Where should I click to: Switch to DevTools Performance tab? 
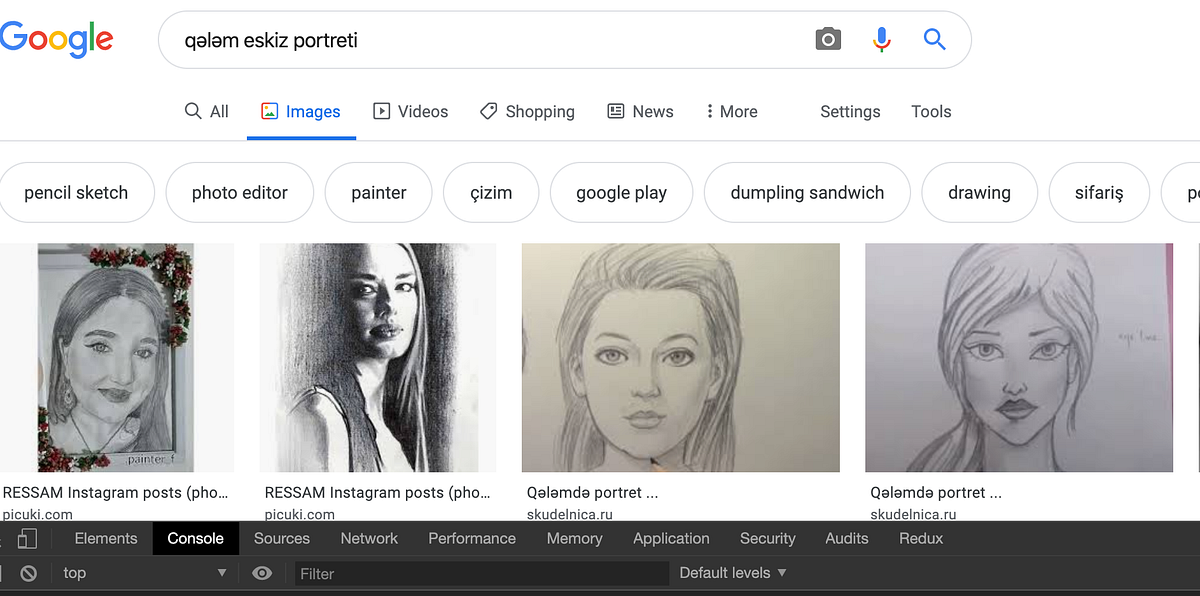(x=472, y=538)
